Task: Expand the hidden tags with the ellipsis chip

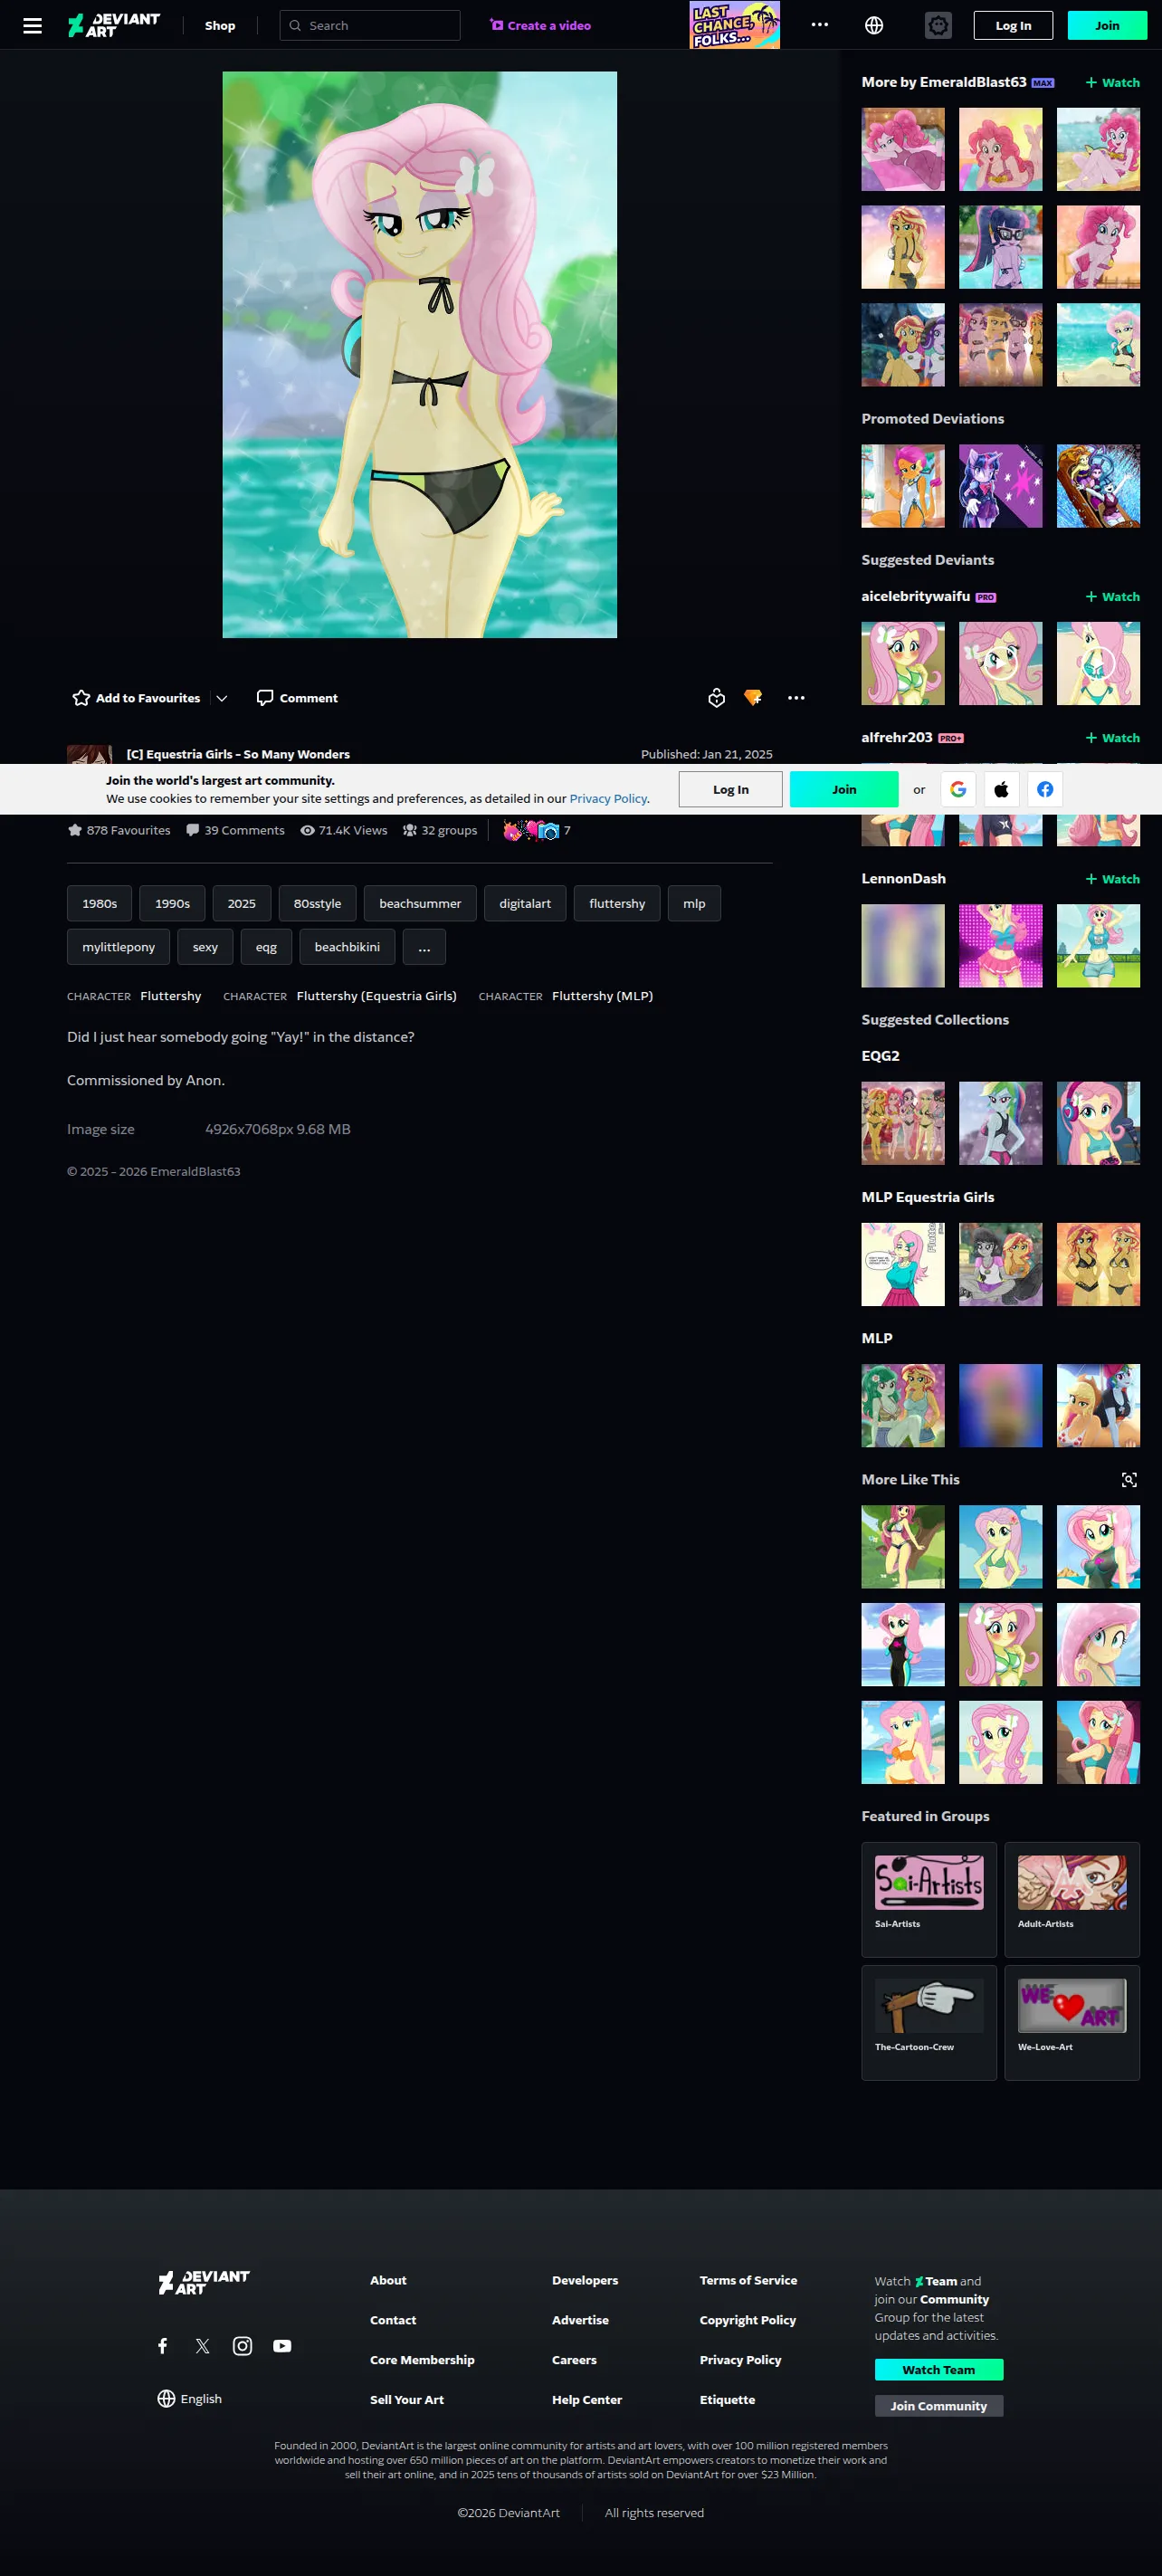Action: [424, 947]
